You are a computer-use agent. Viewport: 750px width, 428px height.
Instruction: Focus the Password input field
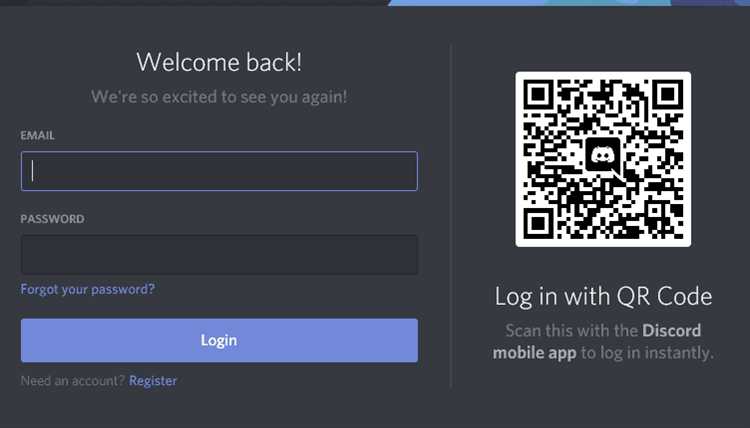(219, 254)
